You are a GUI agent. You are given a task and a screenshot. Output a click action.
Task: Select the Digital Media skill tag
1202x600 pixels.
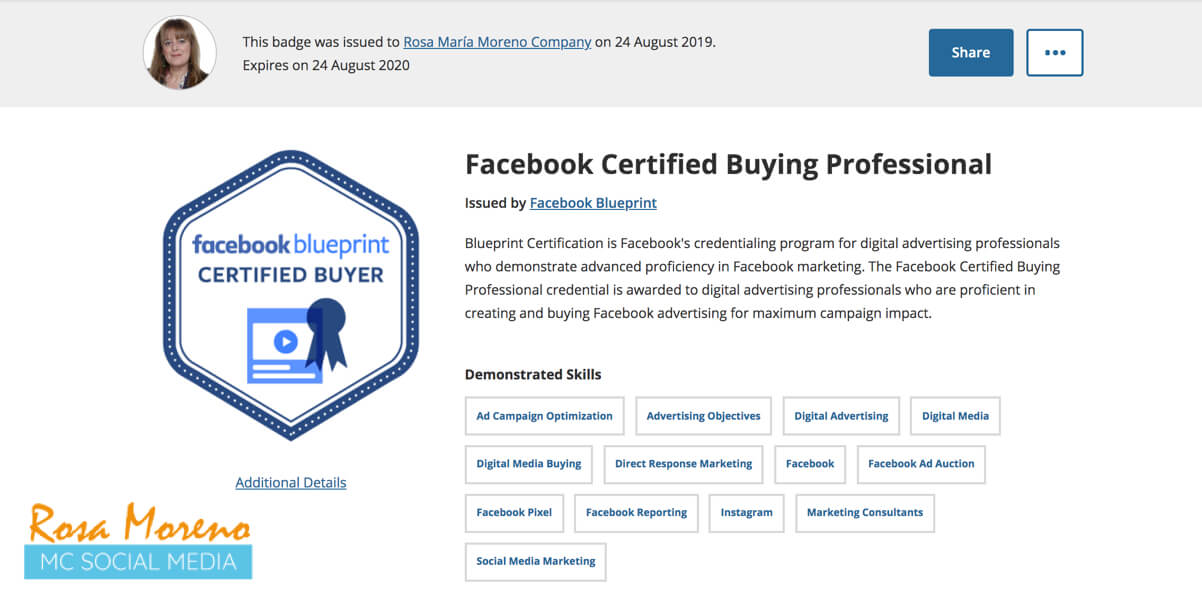(955, 415)
